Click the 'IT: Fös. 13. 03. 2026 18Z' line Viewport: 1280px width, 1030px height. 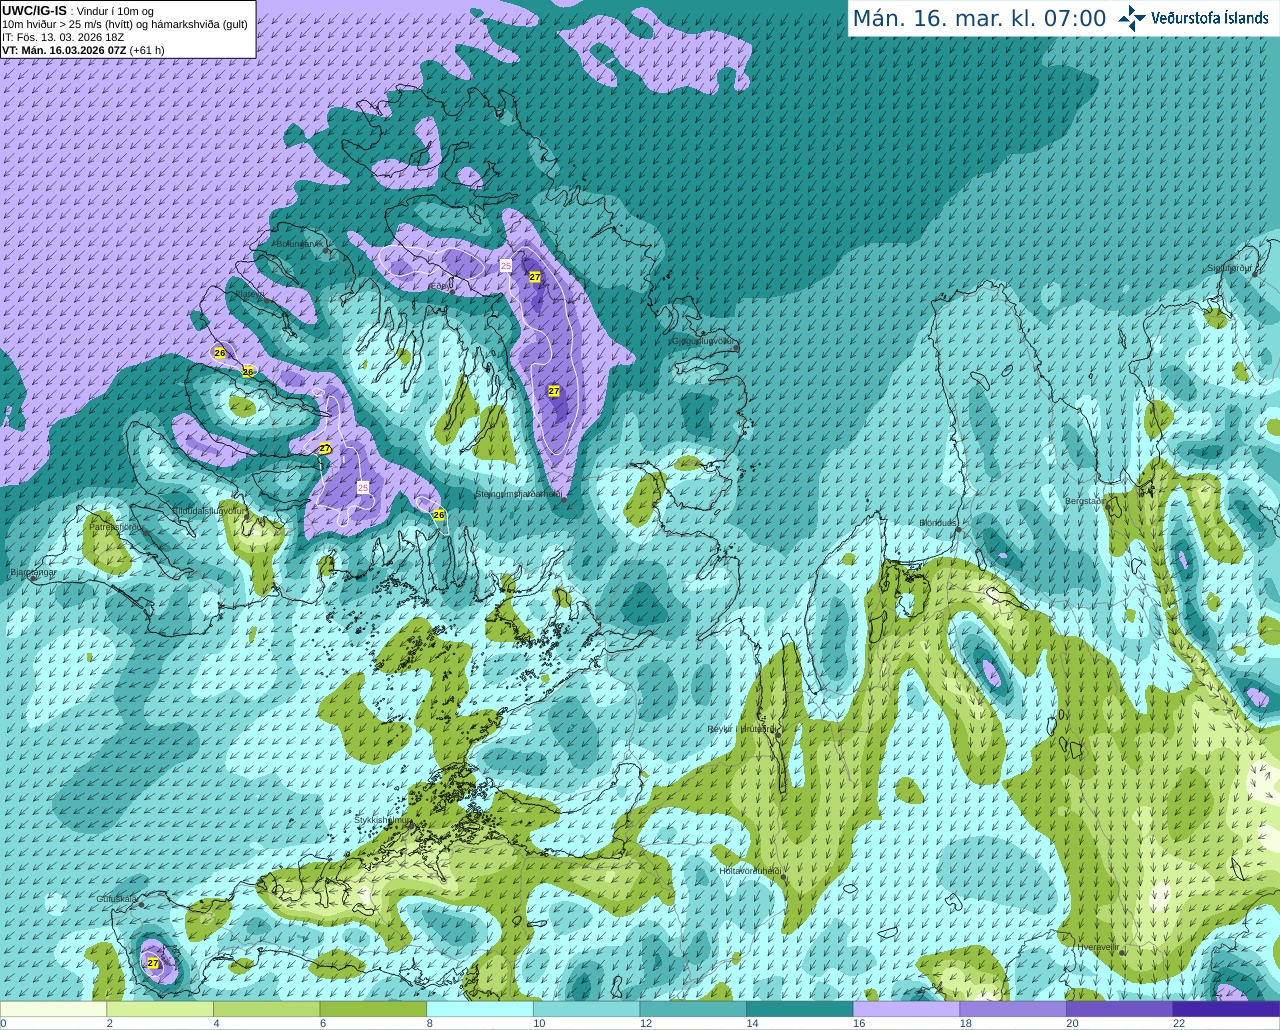63,37
